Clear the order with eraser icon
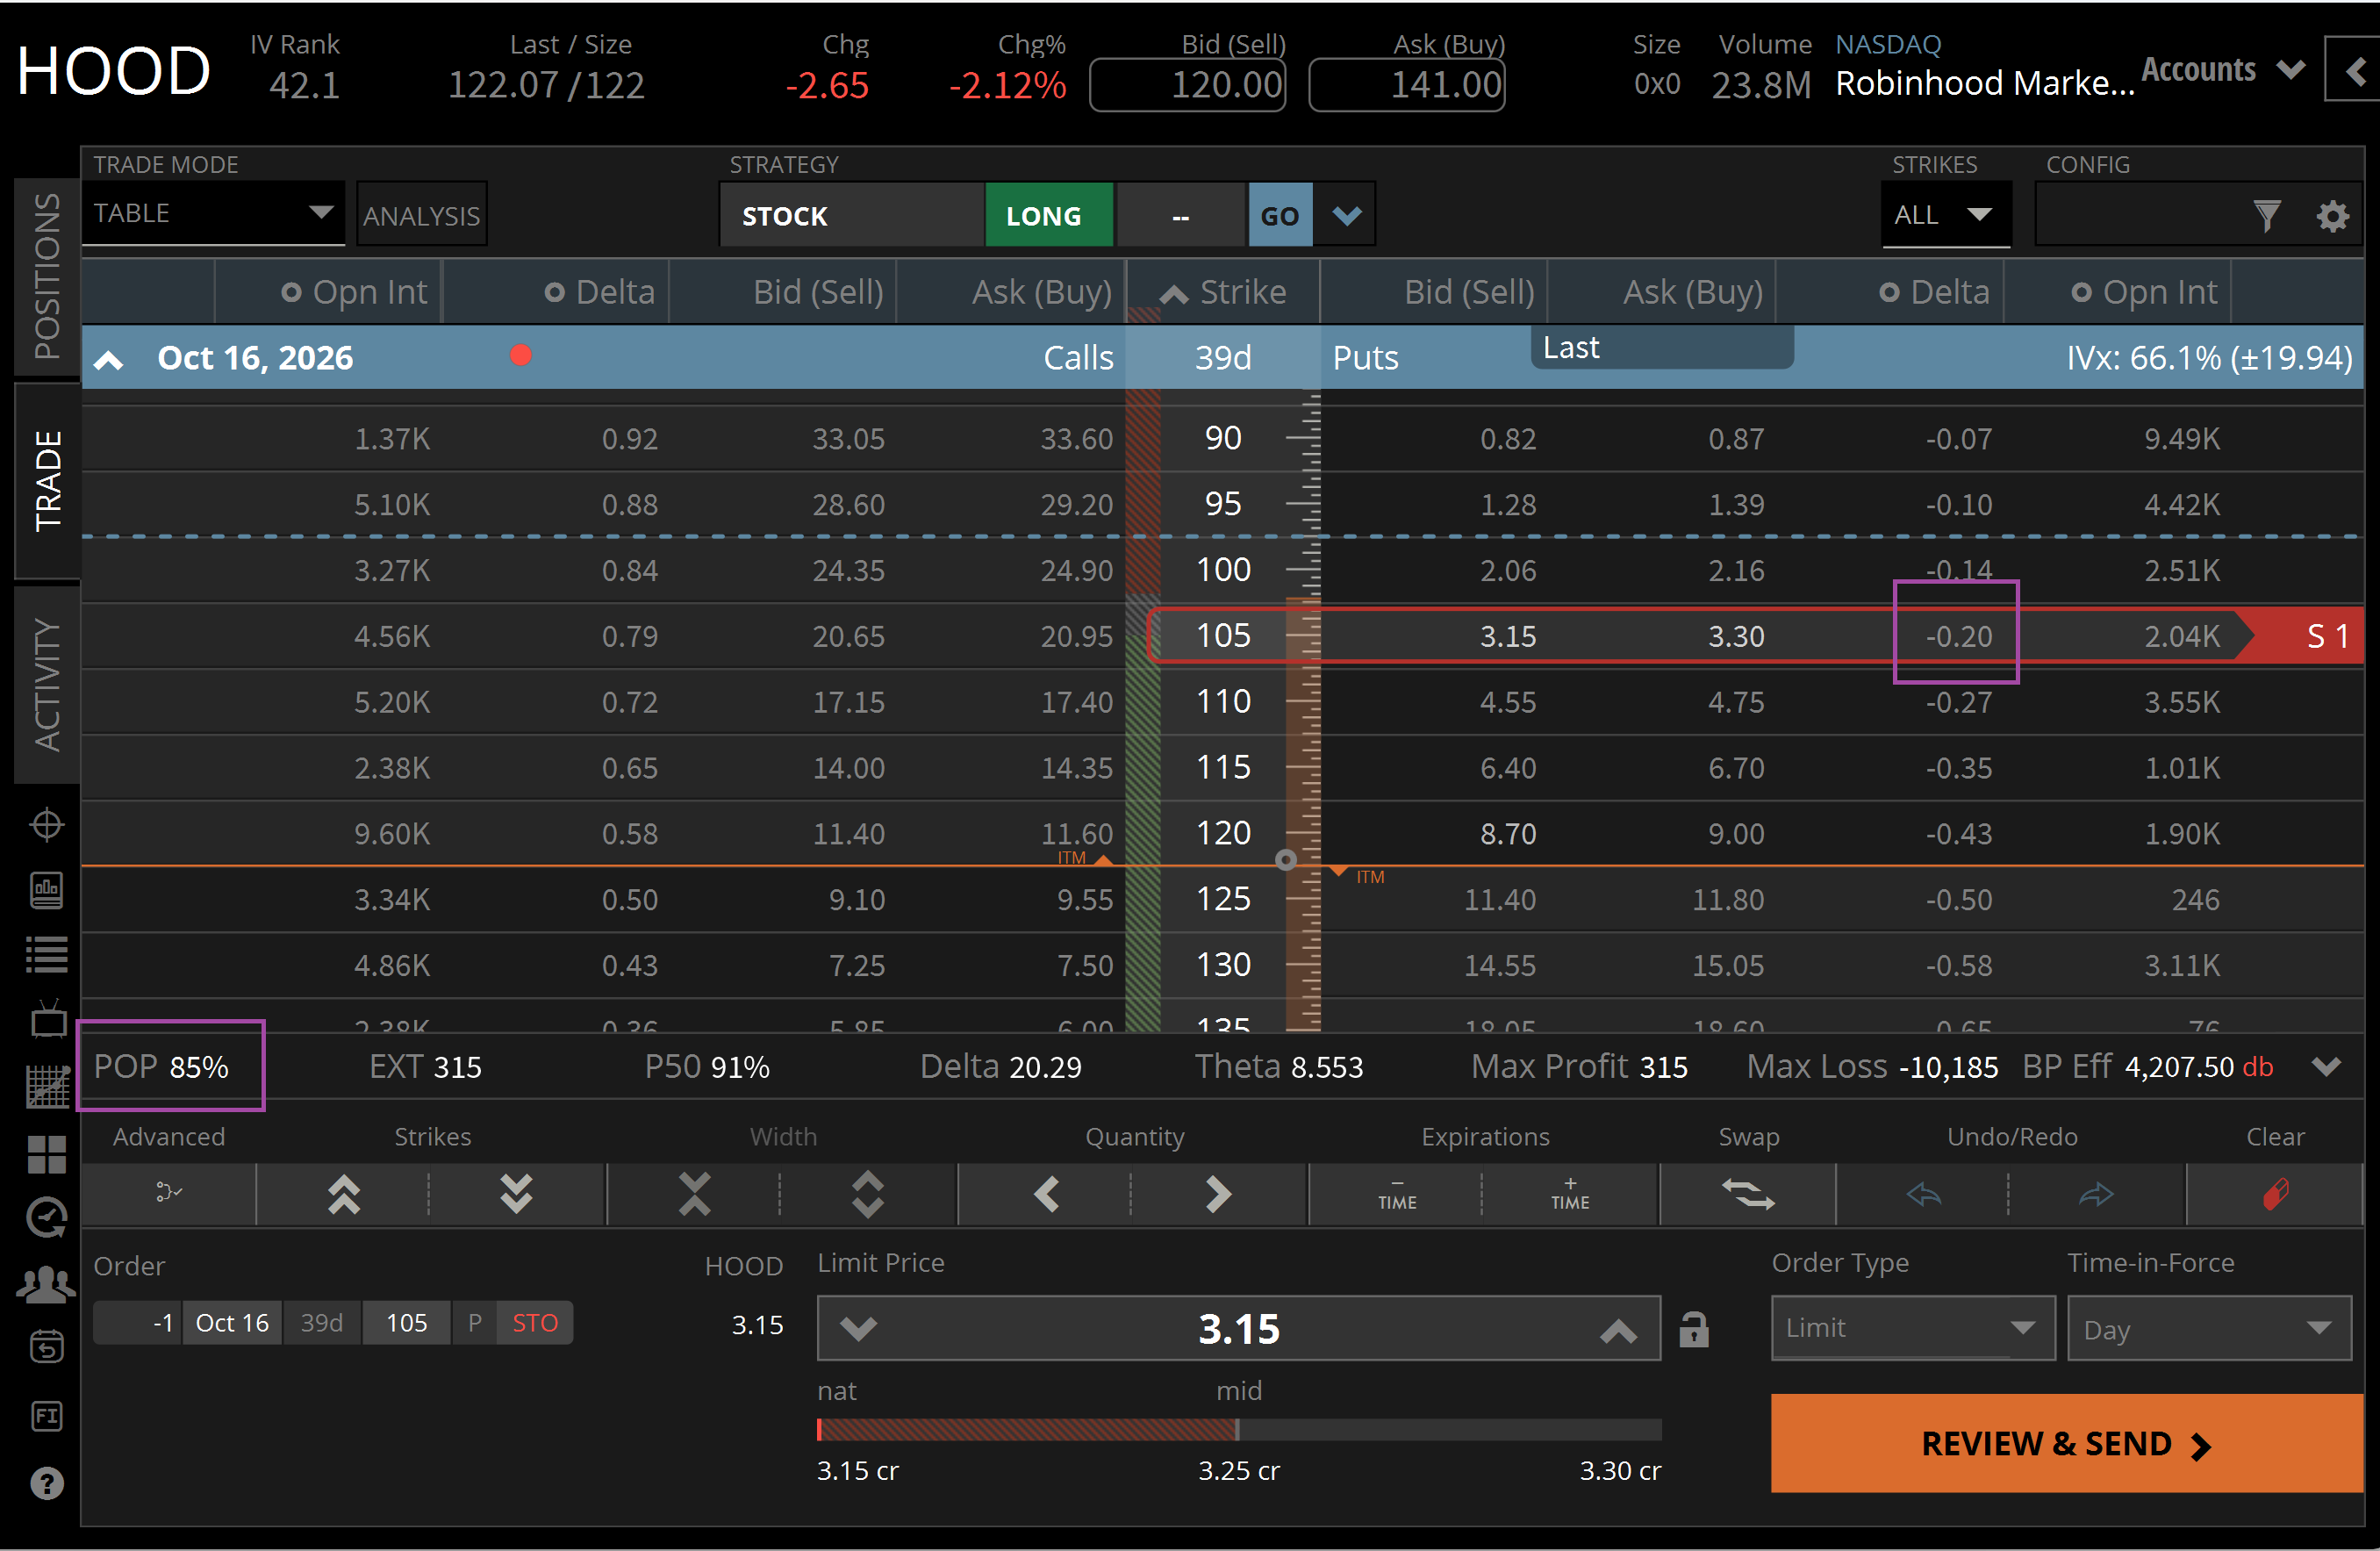 (2275, 1193)
